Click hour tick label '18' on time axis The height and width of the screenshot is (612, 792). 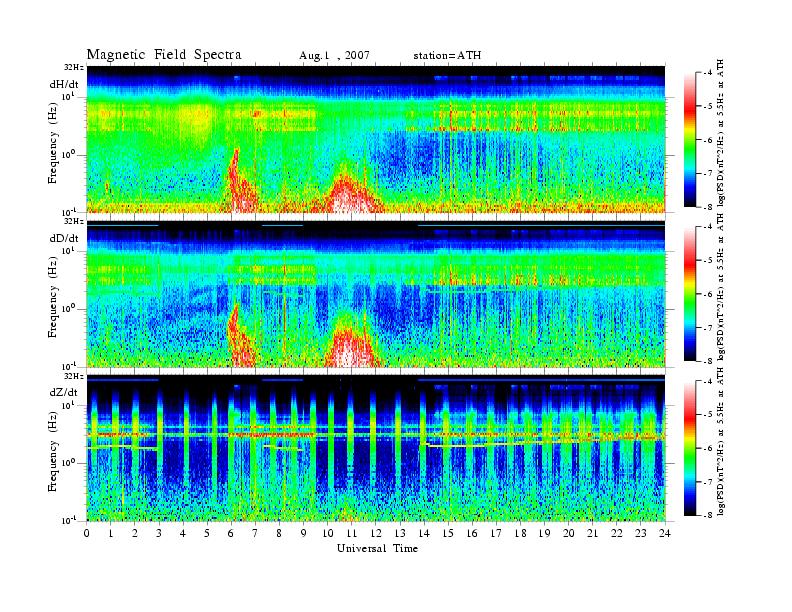point(520,533)
